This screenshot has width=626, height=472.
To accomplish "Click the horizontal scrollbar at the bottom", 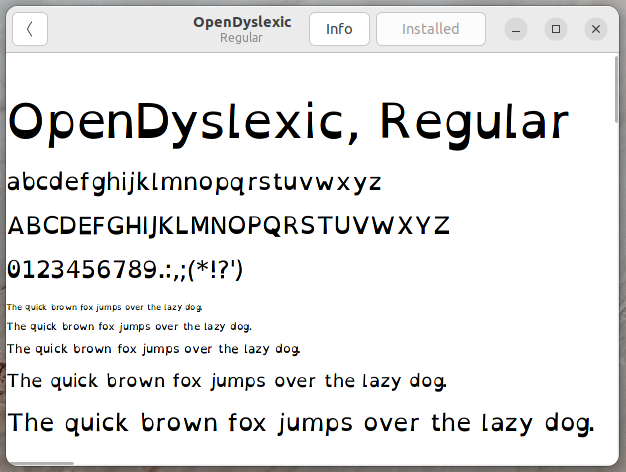I will tap(42, 463).
